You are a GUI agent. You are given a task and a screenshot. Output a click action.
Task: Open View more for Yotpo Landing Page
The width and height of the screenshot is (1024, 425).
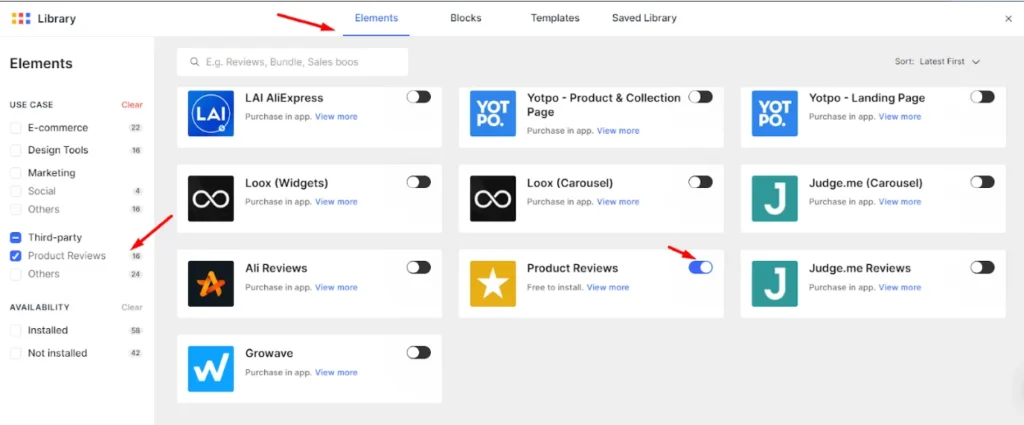(x=900, y=117)
